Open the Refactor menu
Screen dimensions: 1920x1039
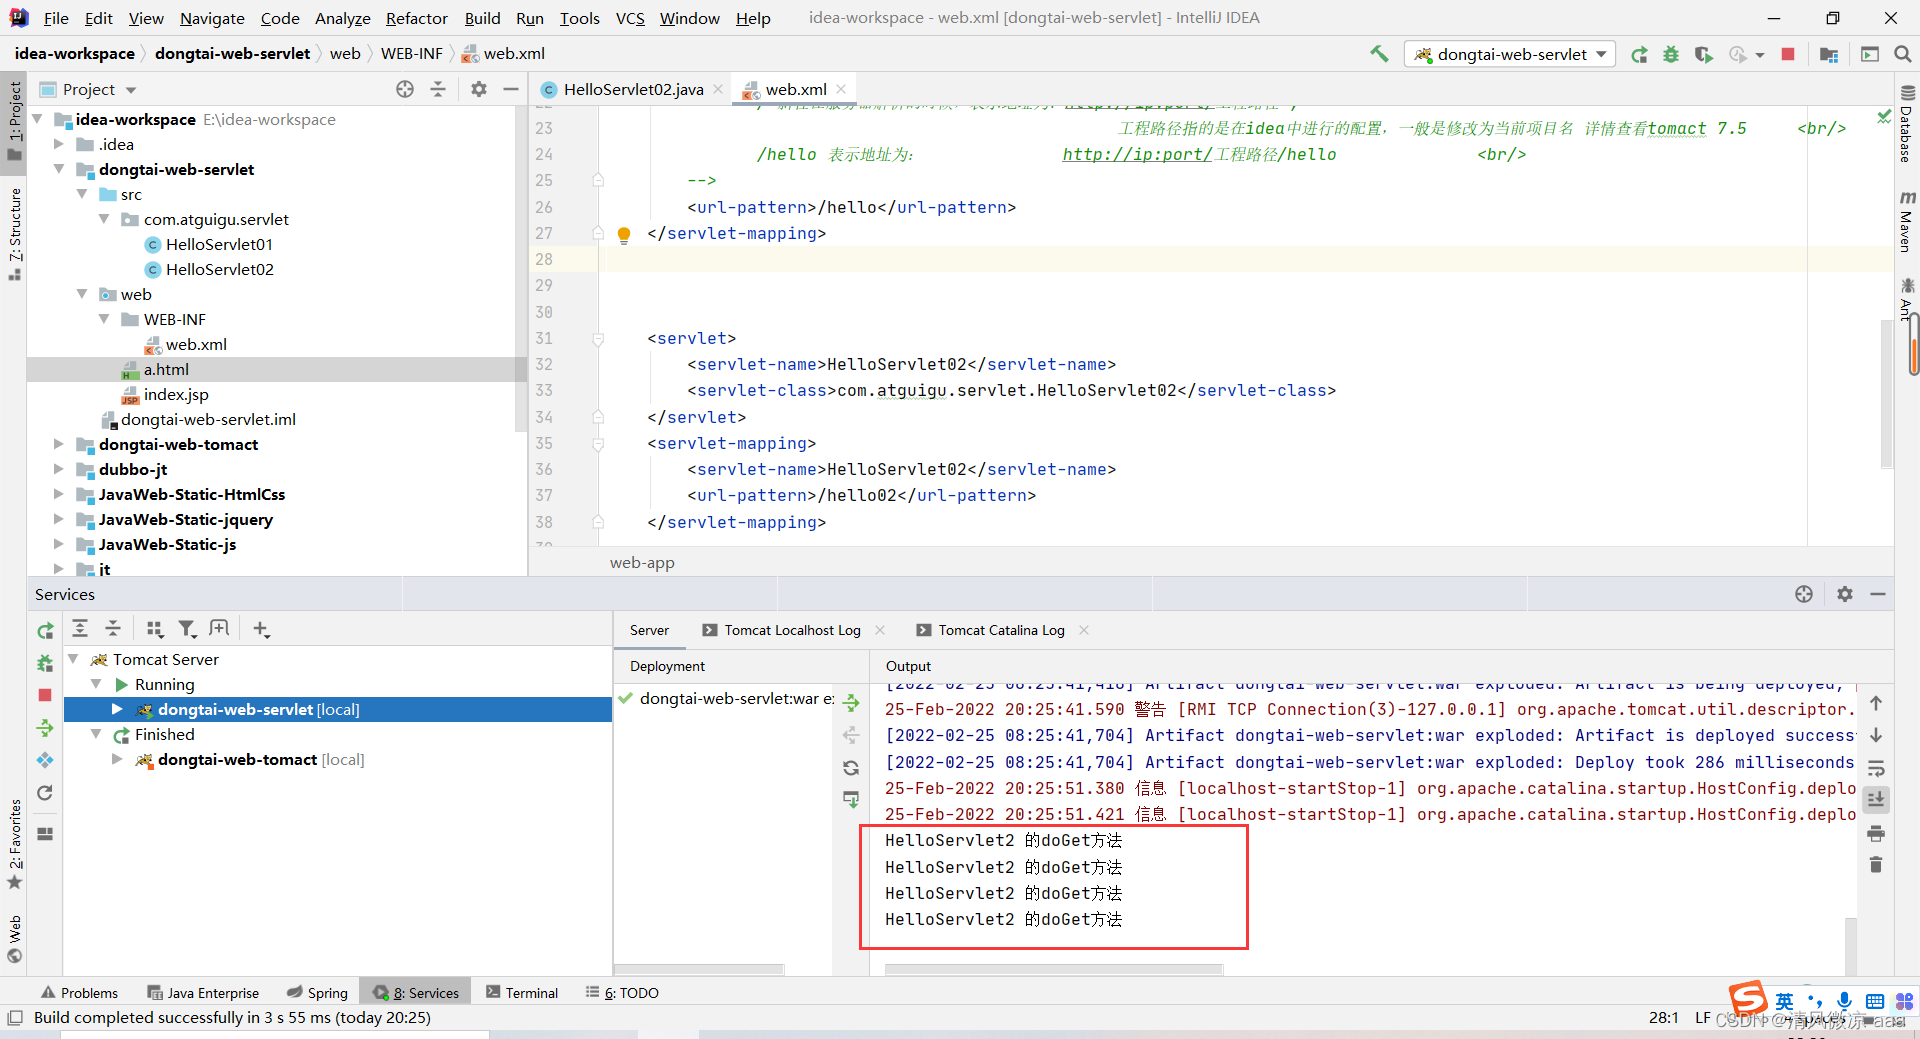pyautogui.click(x=416, y=18)
